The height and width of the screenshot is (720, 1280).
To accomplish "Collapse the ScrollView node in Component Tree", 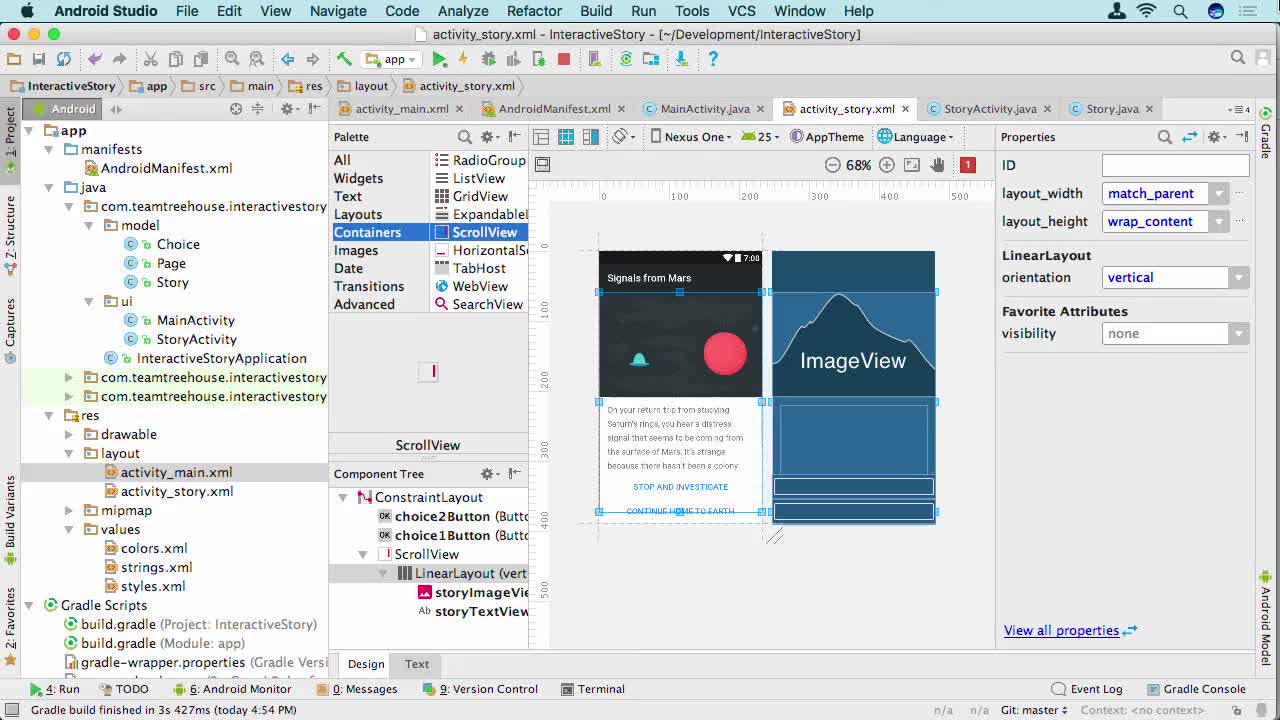I will [362, 555].
